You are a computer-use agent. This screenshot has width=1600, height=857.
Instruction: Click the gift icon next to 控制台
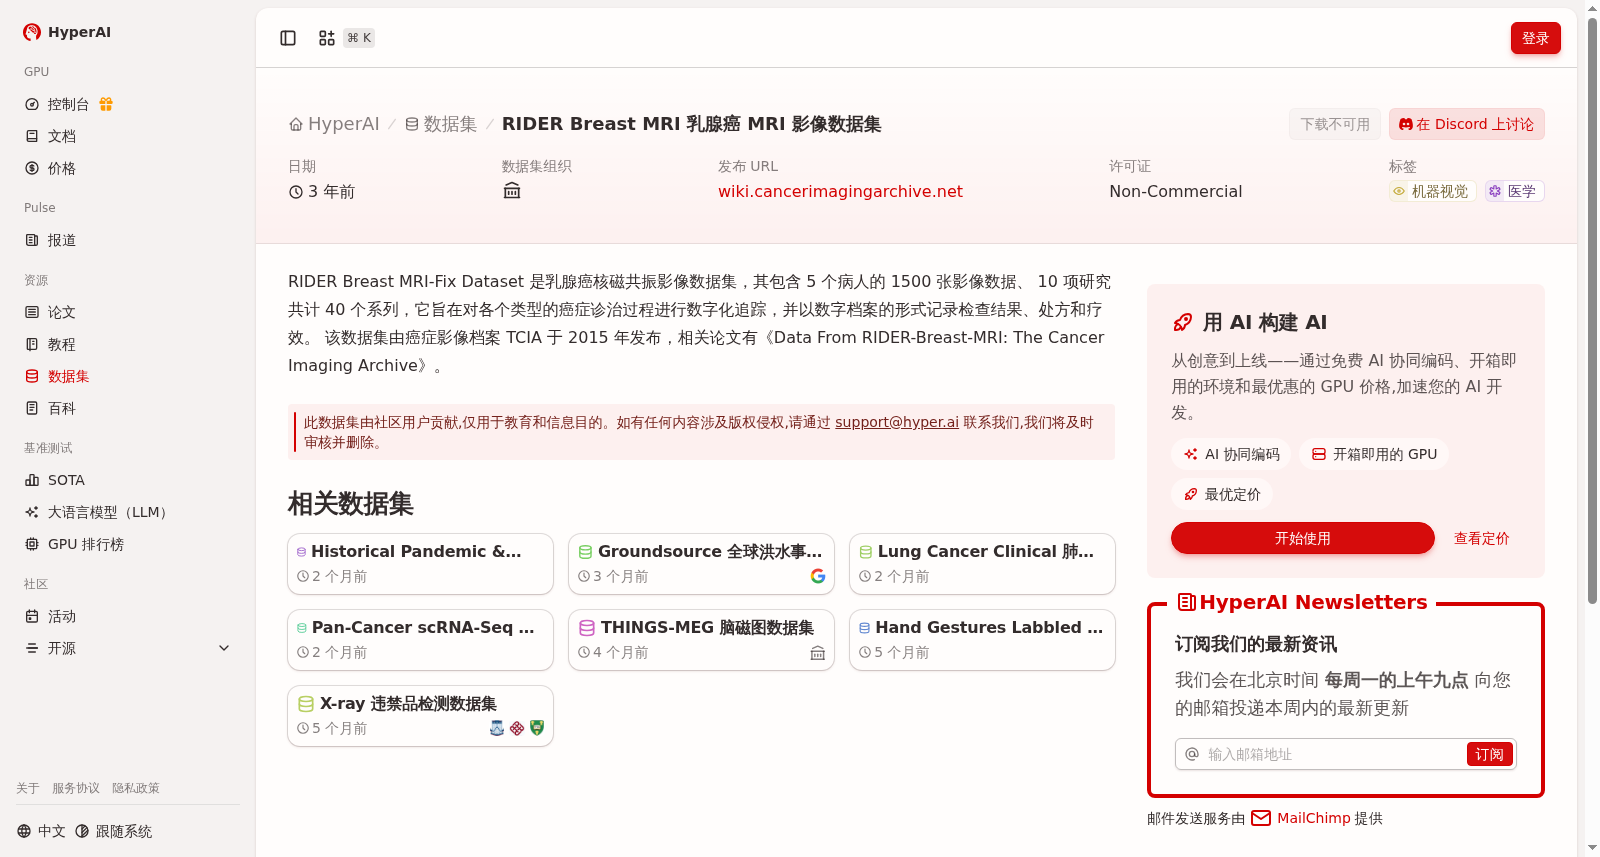[x=106, y=104]
